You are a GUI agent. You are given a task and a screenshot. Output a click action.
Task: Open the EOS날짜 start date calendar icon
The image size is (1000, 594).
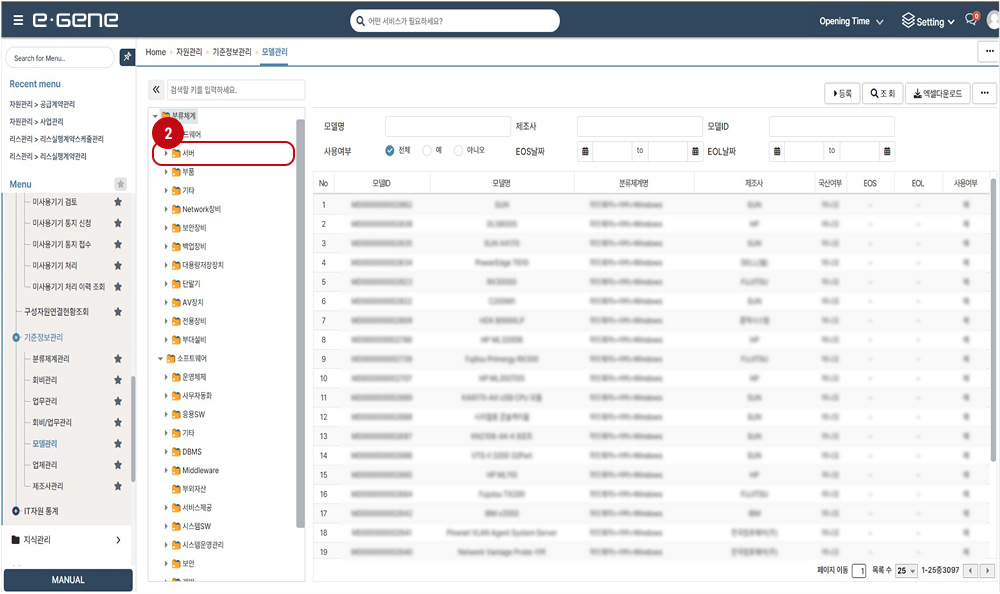(x=584, y=151)
